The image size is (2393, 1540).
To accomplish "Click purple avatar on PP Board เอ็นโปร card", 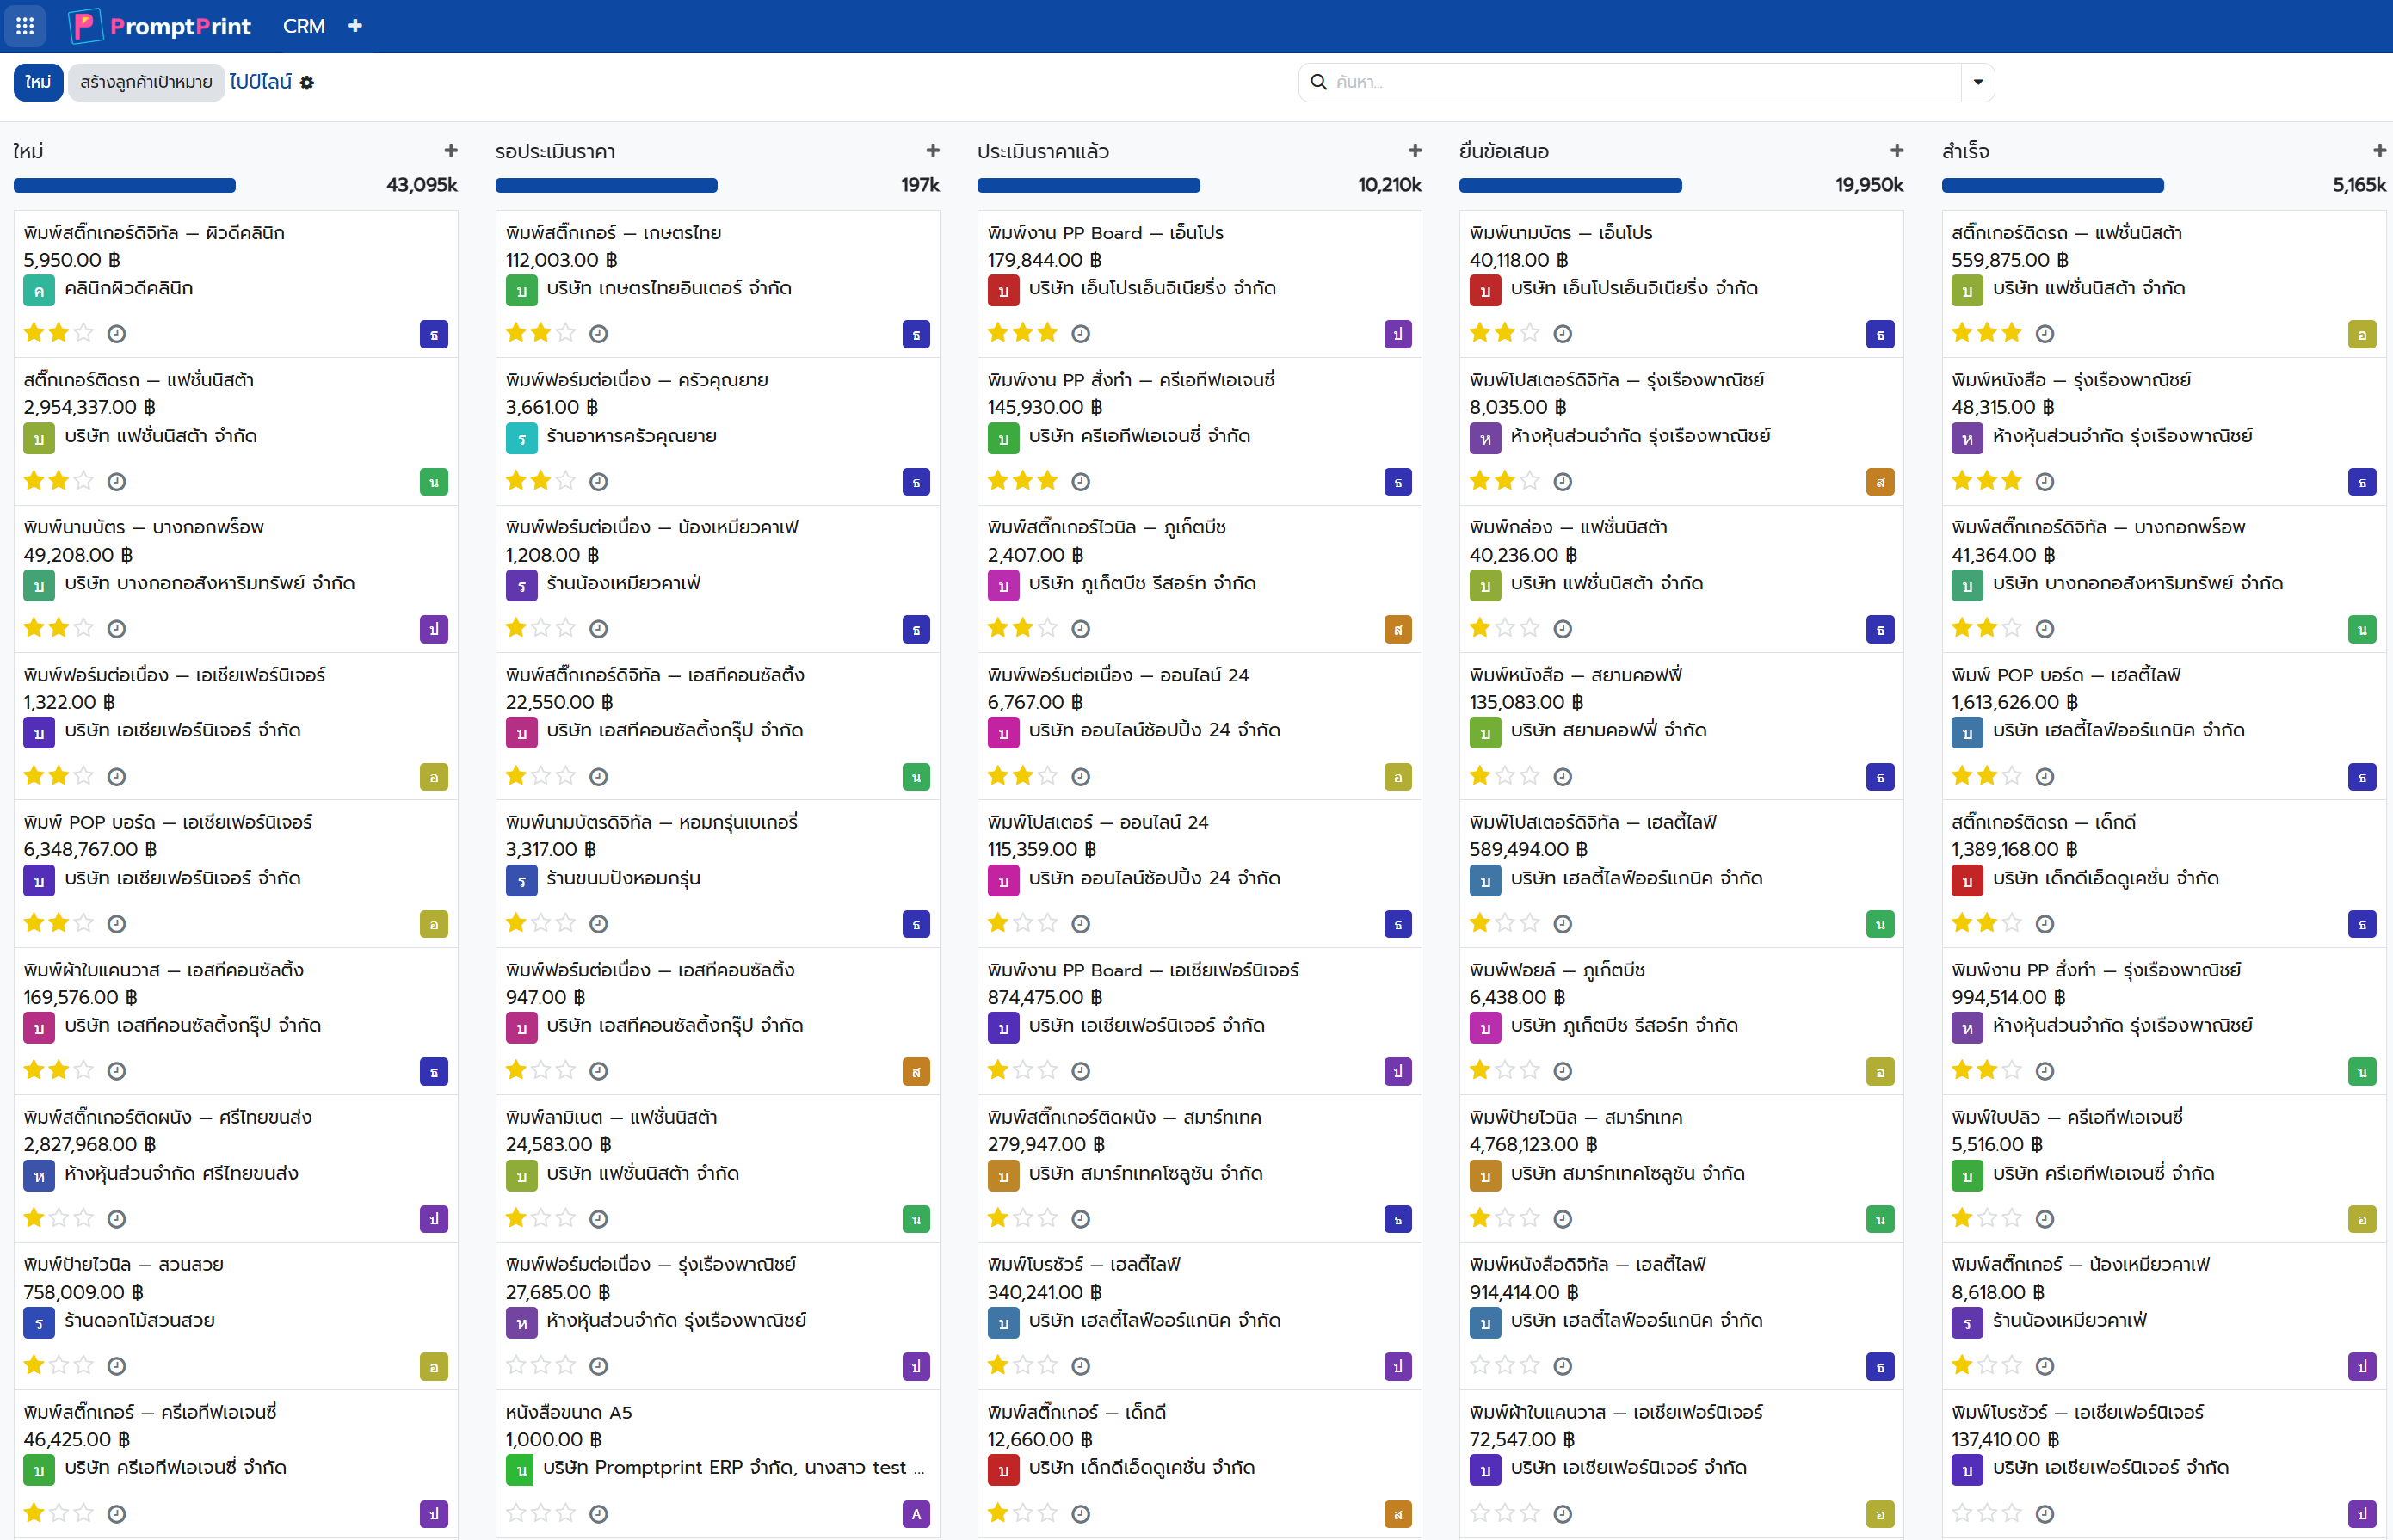I will [x=1398, y=335].
